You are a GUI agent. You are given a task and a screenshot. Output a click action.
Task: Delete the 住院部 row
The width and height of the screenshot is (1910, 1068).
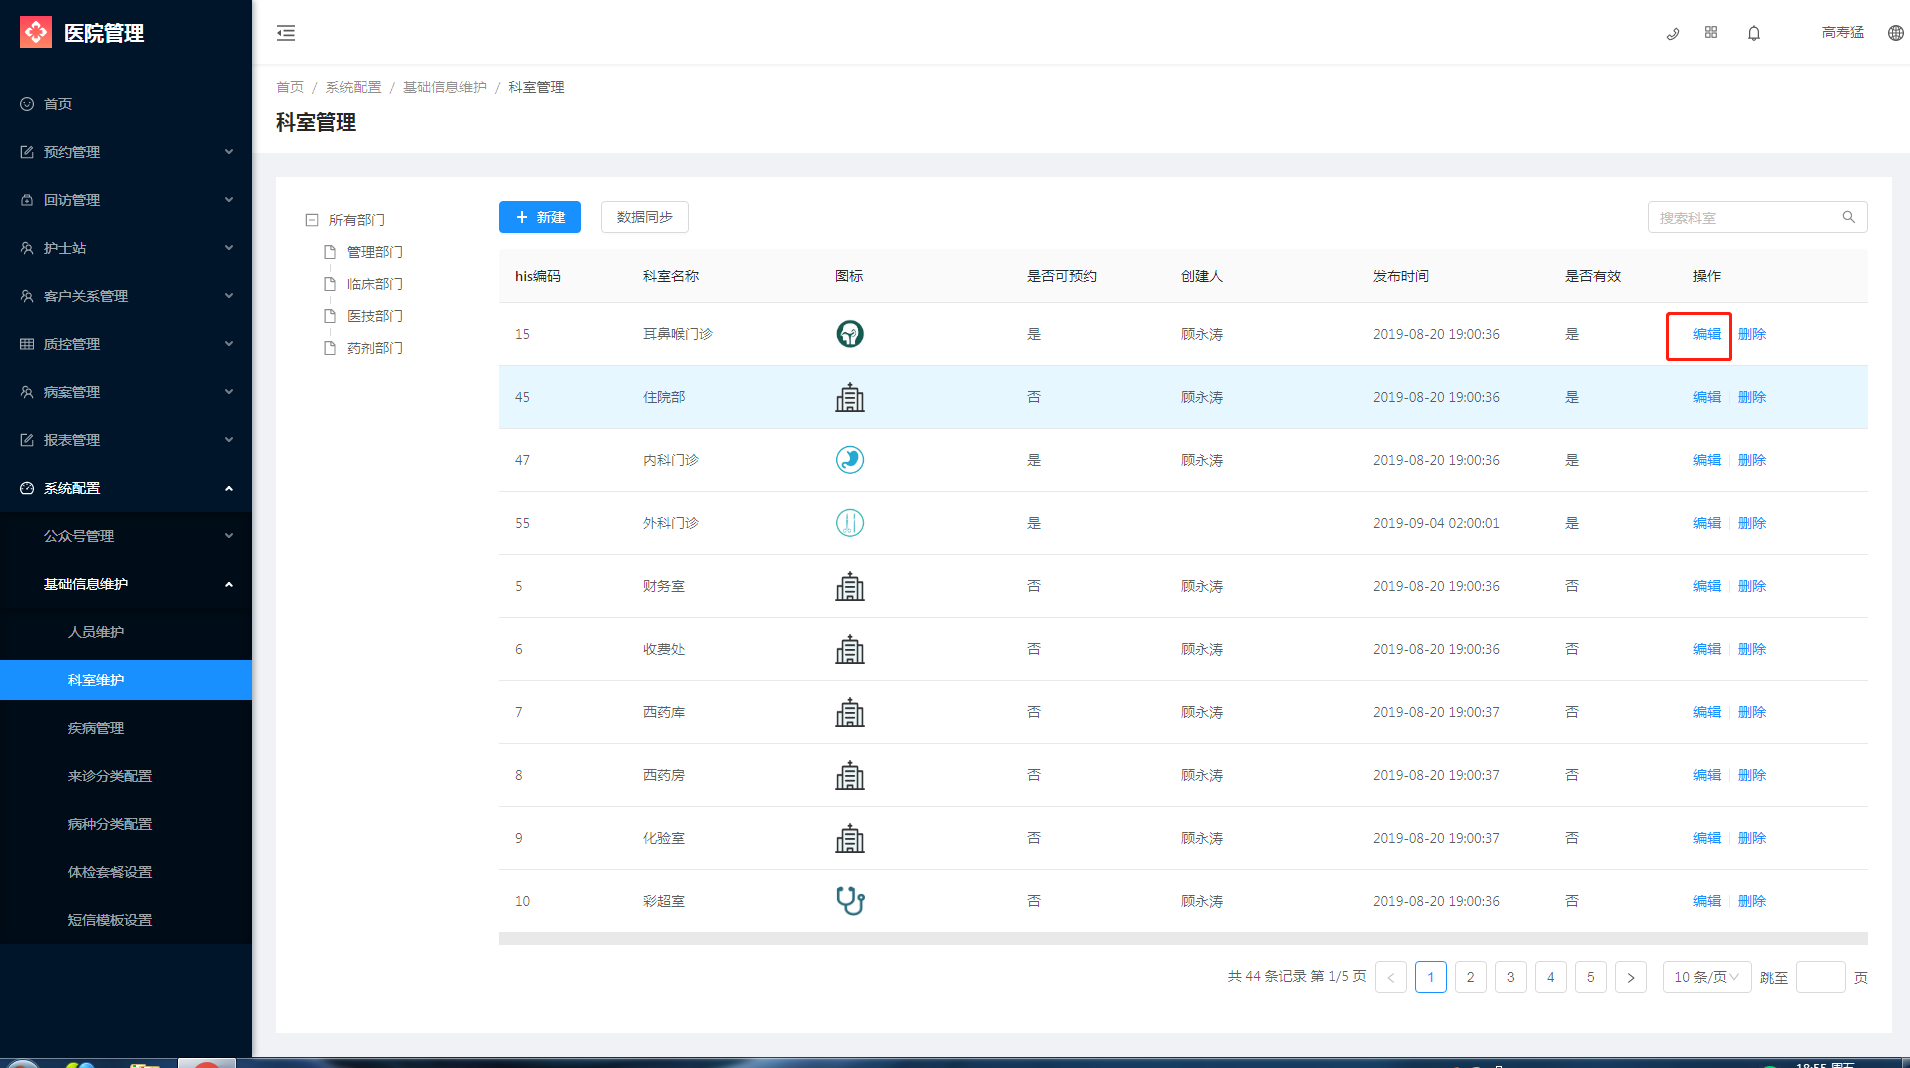point(1752,397)
